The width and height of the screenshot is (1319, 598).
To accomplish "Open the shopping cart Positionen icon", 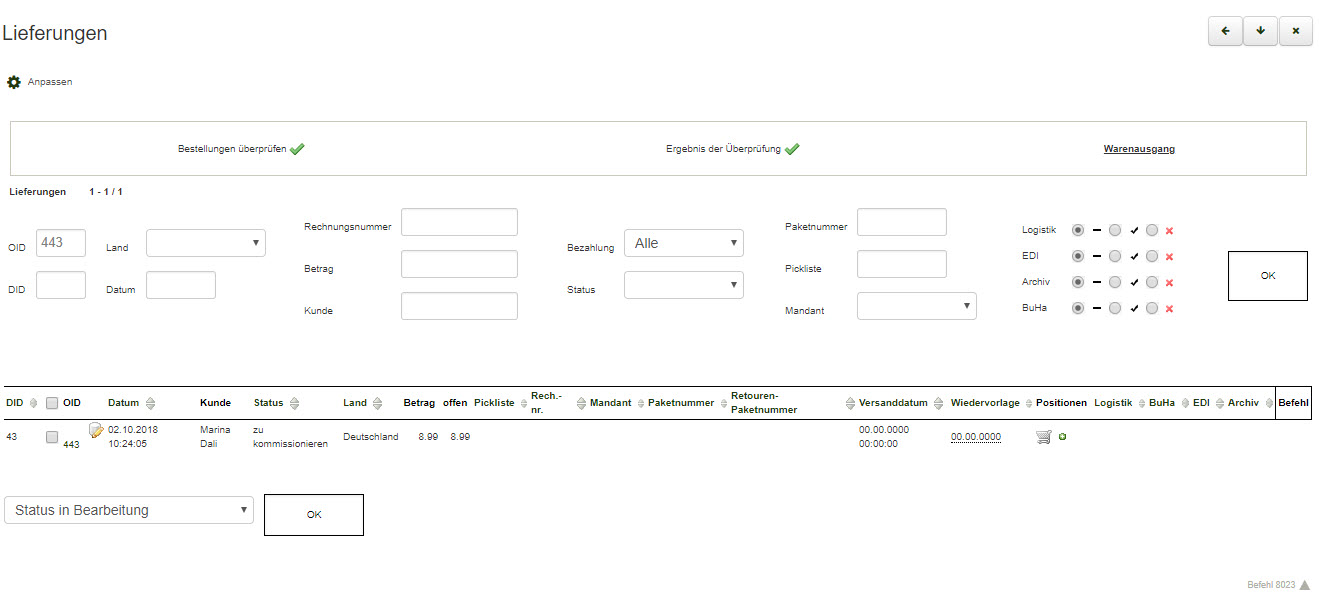I will click(x=1044, y=437).
